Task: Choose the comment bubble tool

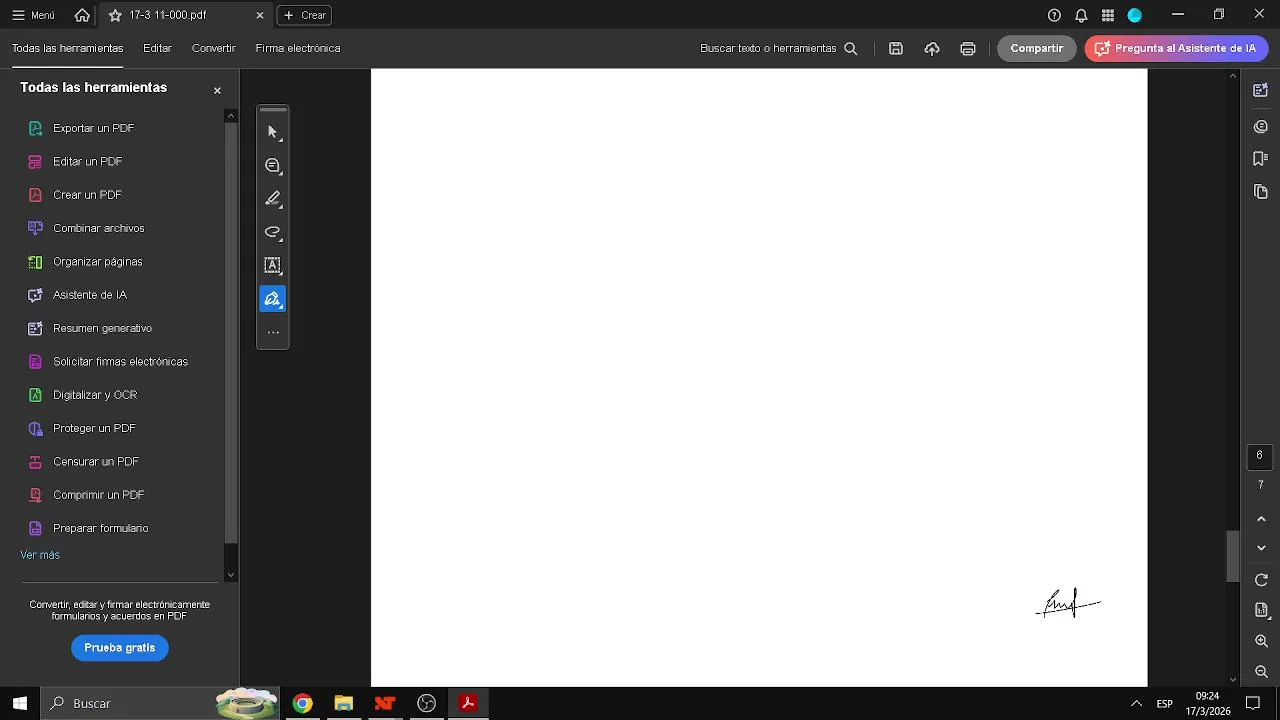Action: click(x=273, y=166)
